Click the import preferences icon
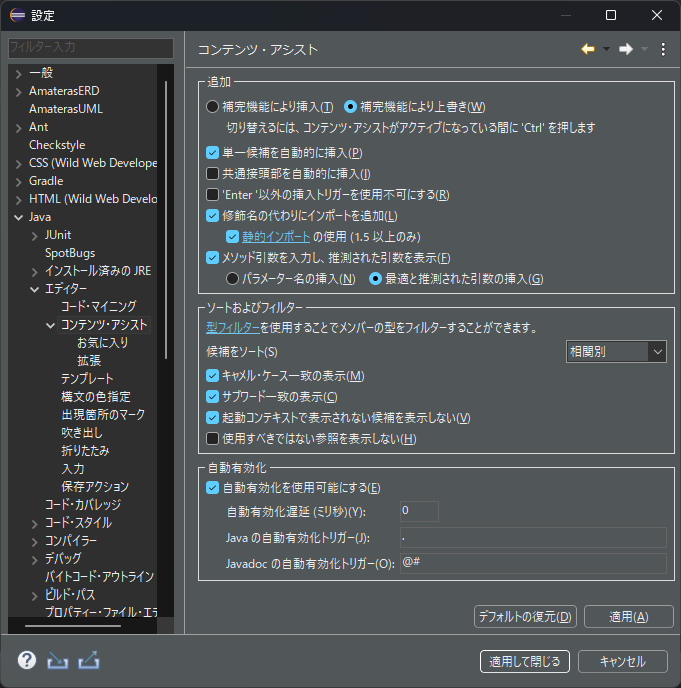 [x=57, y=660]
